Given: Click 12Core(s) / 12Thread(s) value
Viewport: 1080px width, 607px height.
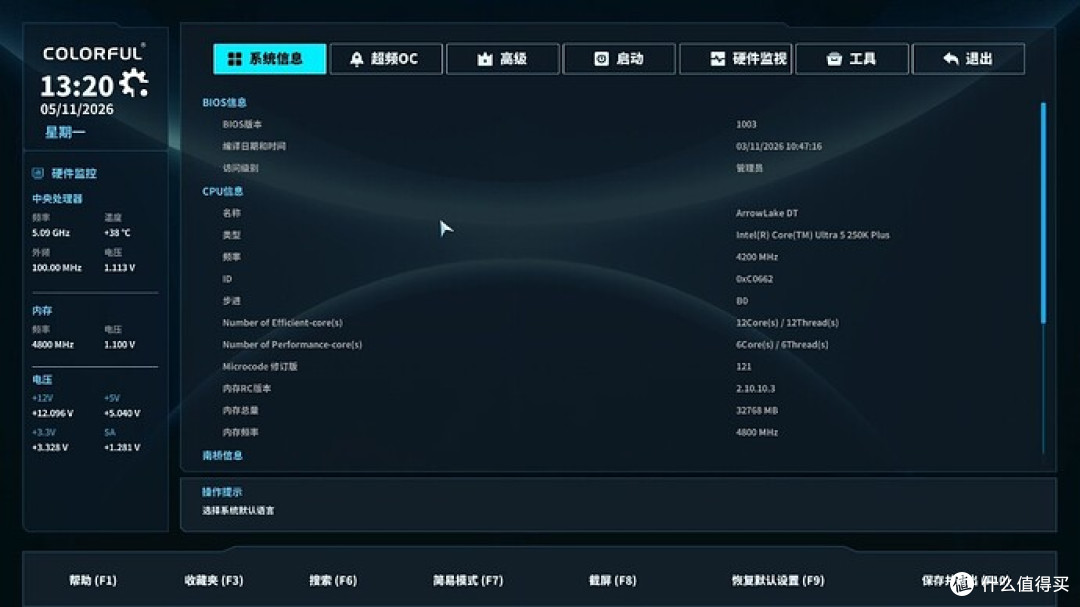Looking at the screenshot, I should [x=787, y=322].
